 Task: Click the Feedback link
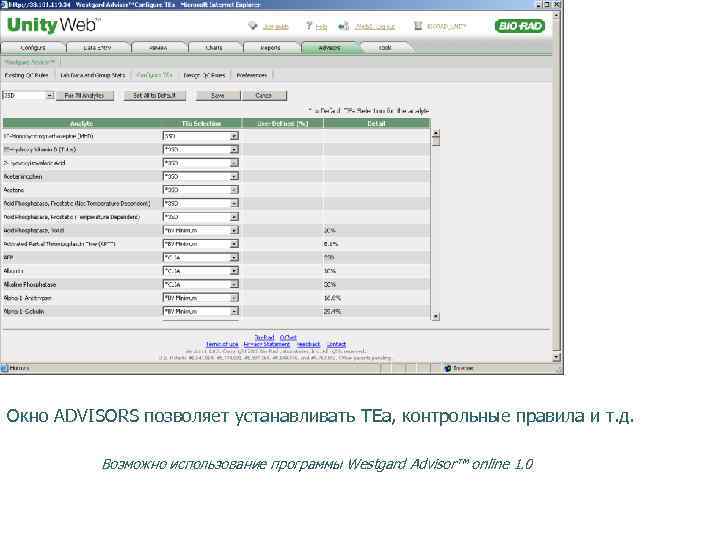click(309, 344)
